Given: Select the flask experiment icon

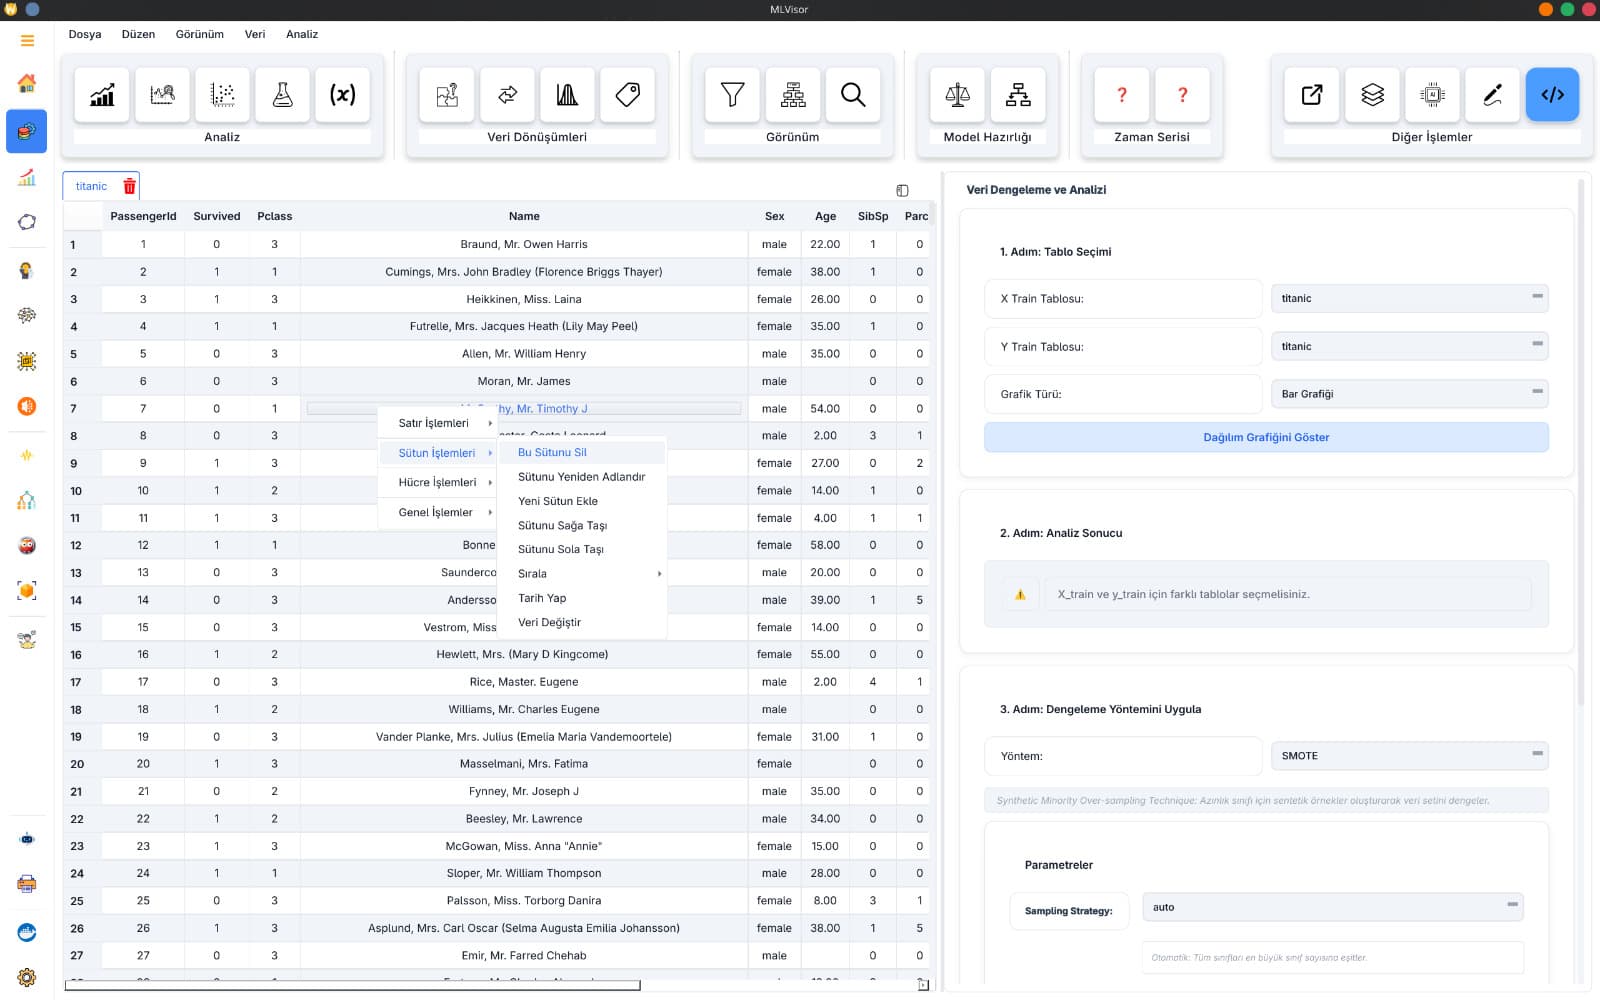Looking at the screenshot, I should 282,95.
